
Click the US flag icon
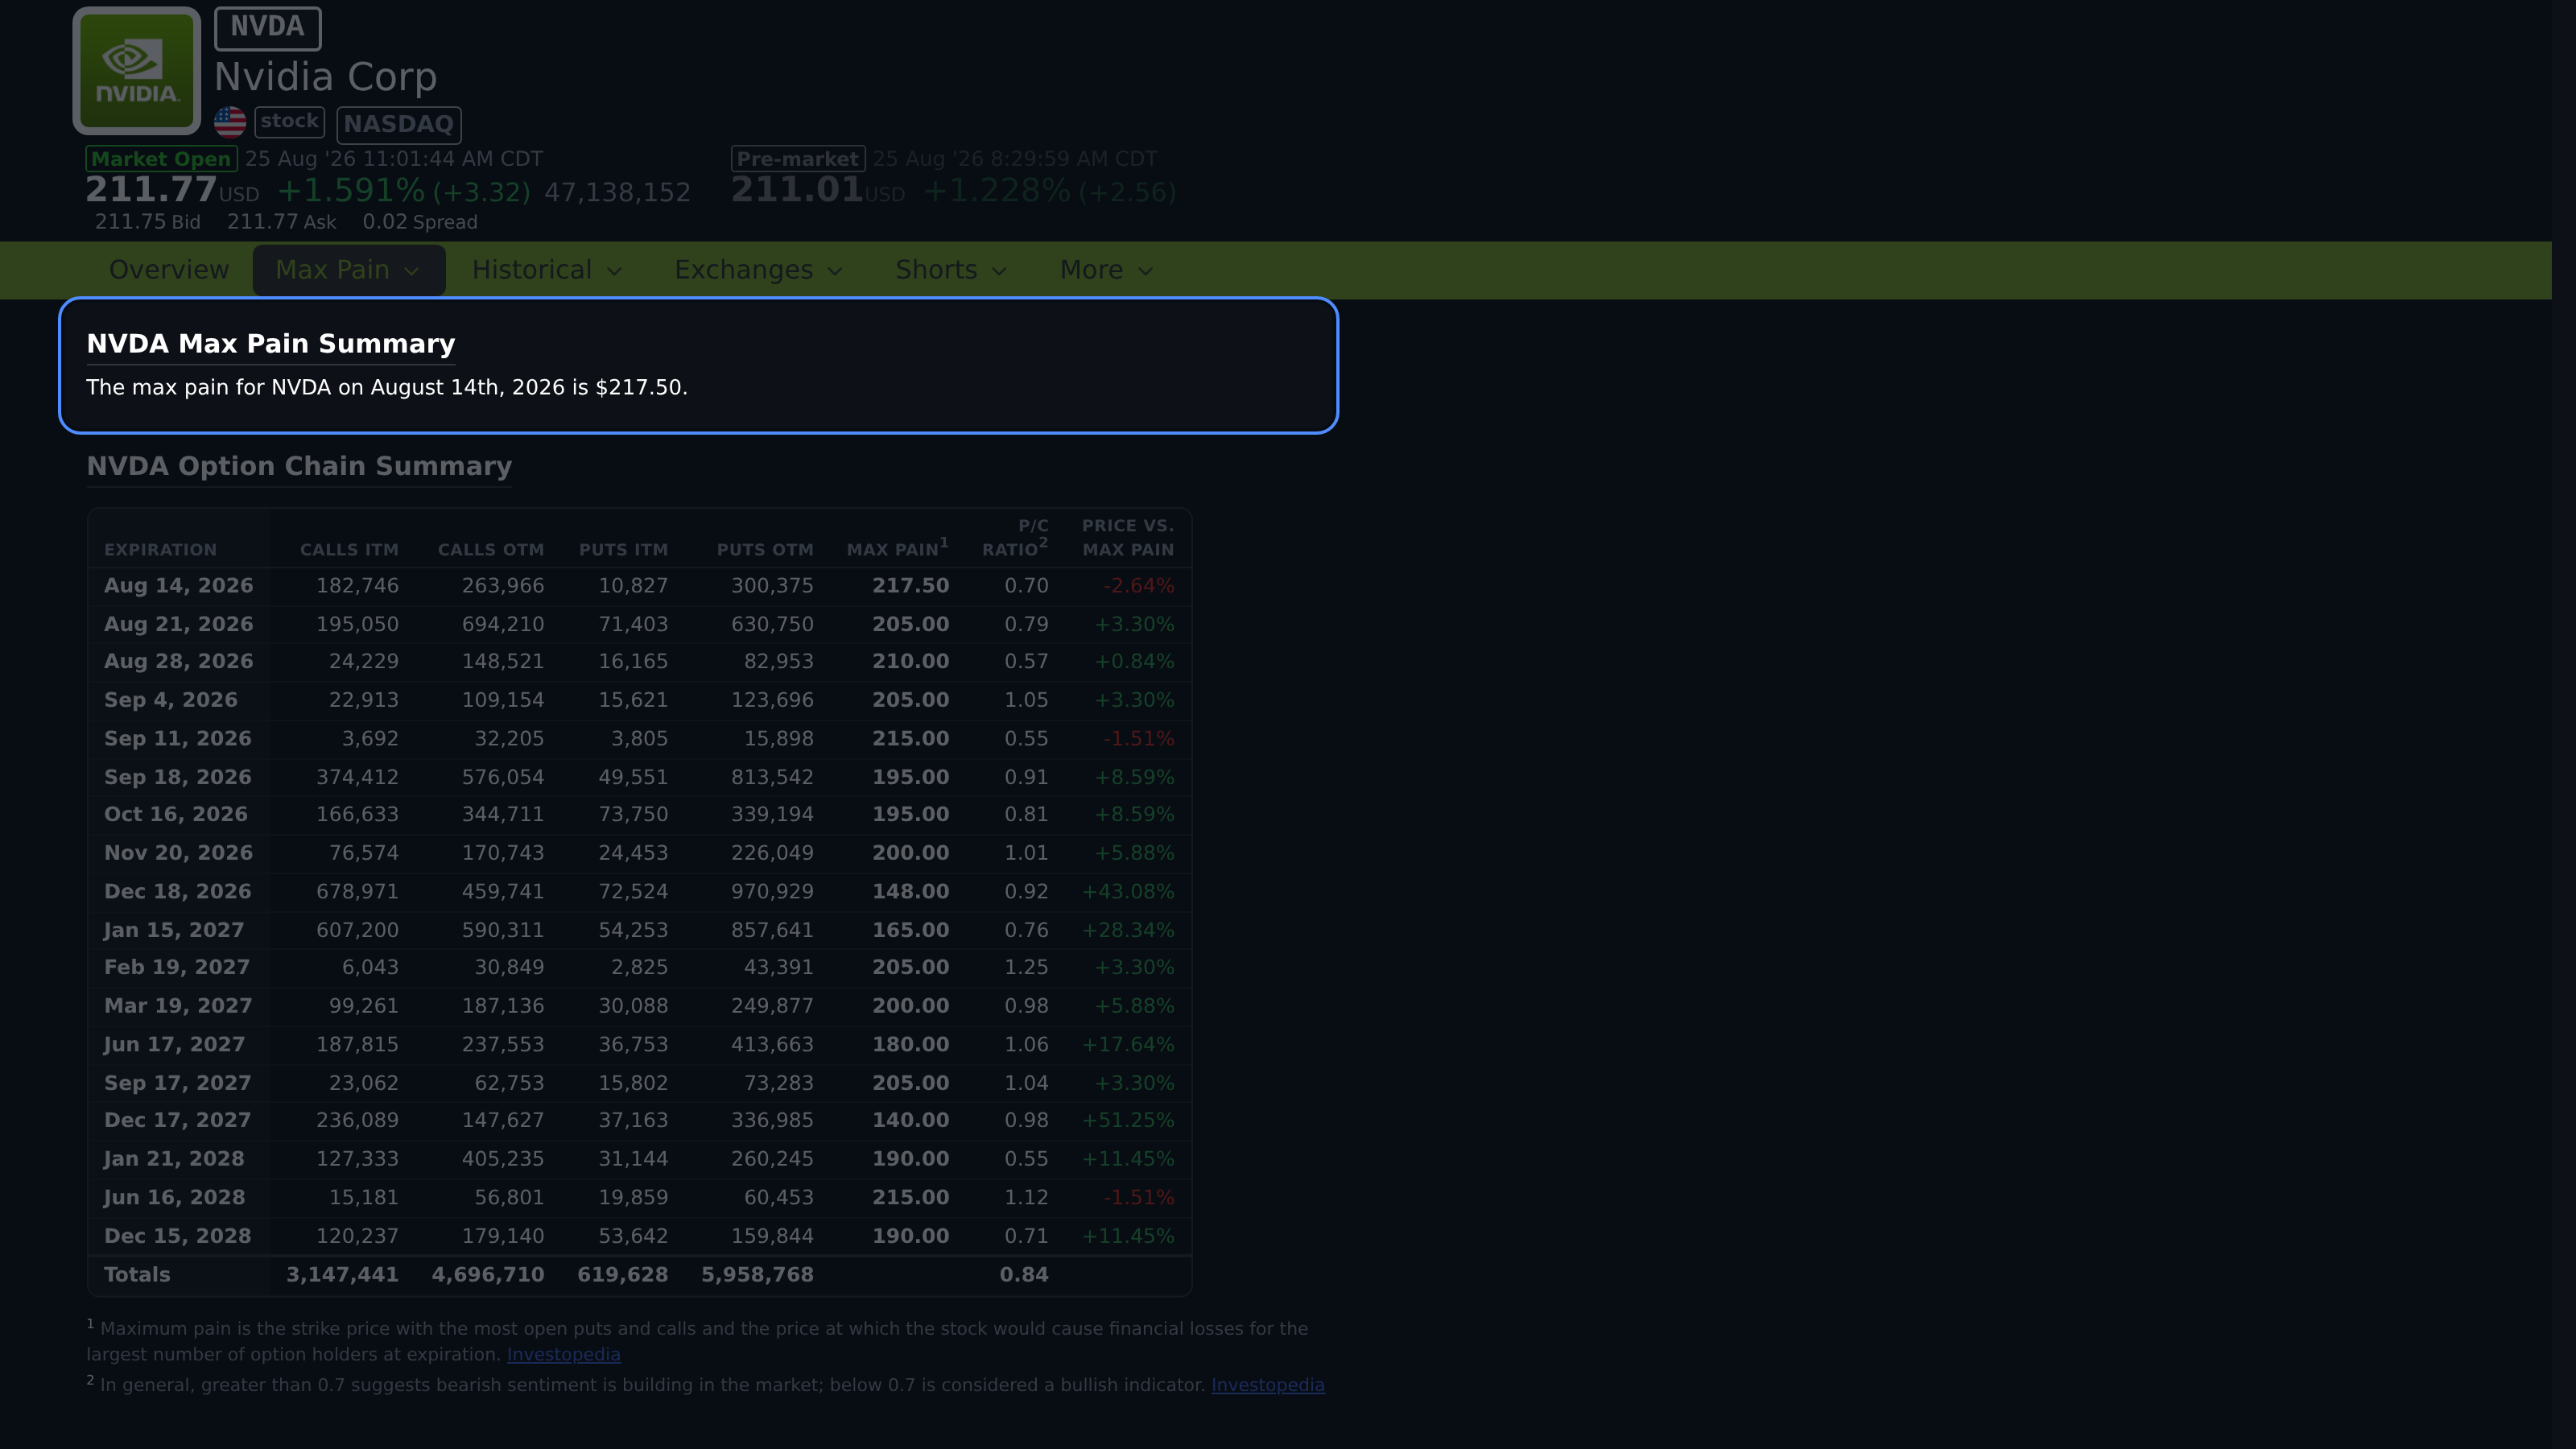click(x=230, y=122)
